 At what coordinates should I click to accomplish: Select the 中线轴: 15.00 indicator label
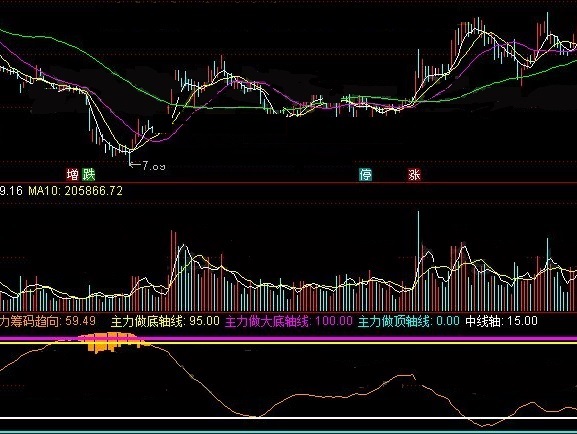tap(501, 321)
